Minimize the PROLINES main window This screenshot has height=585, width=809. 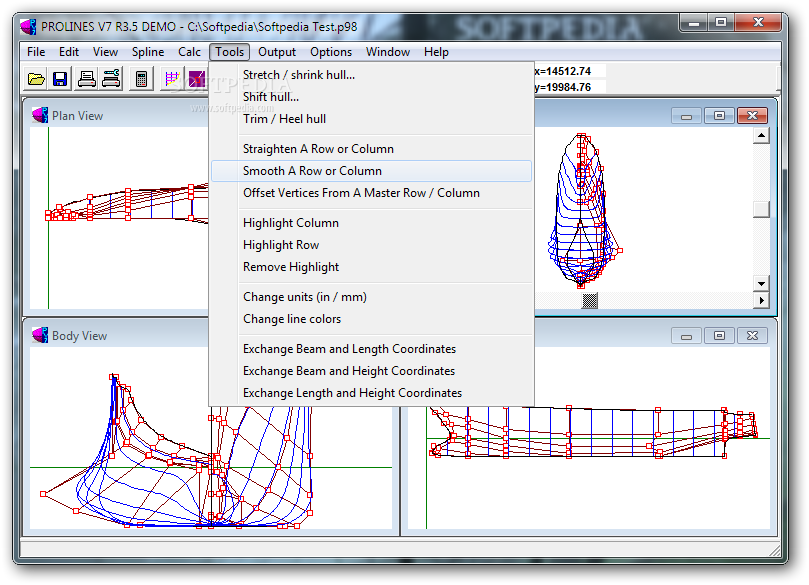point(693,23)
